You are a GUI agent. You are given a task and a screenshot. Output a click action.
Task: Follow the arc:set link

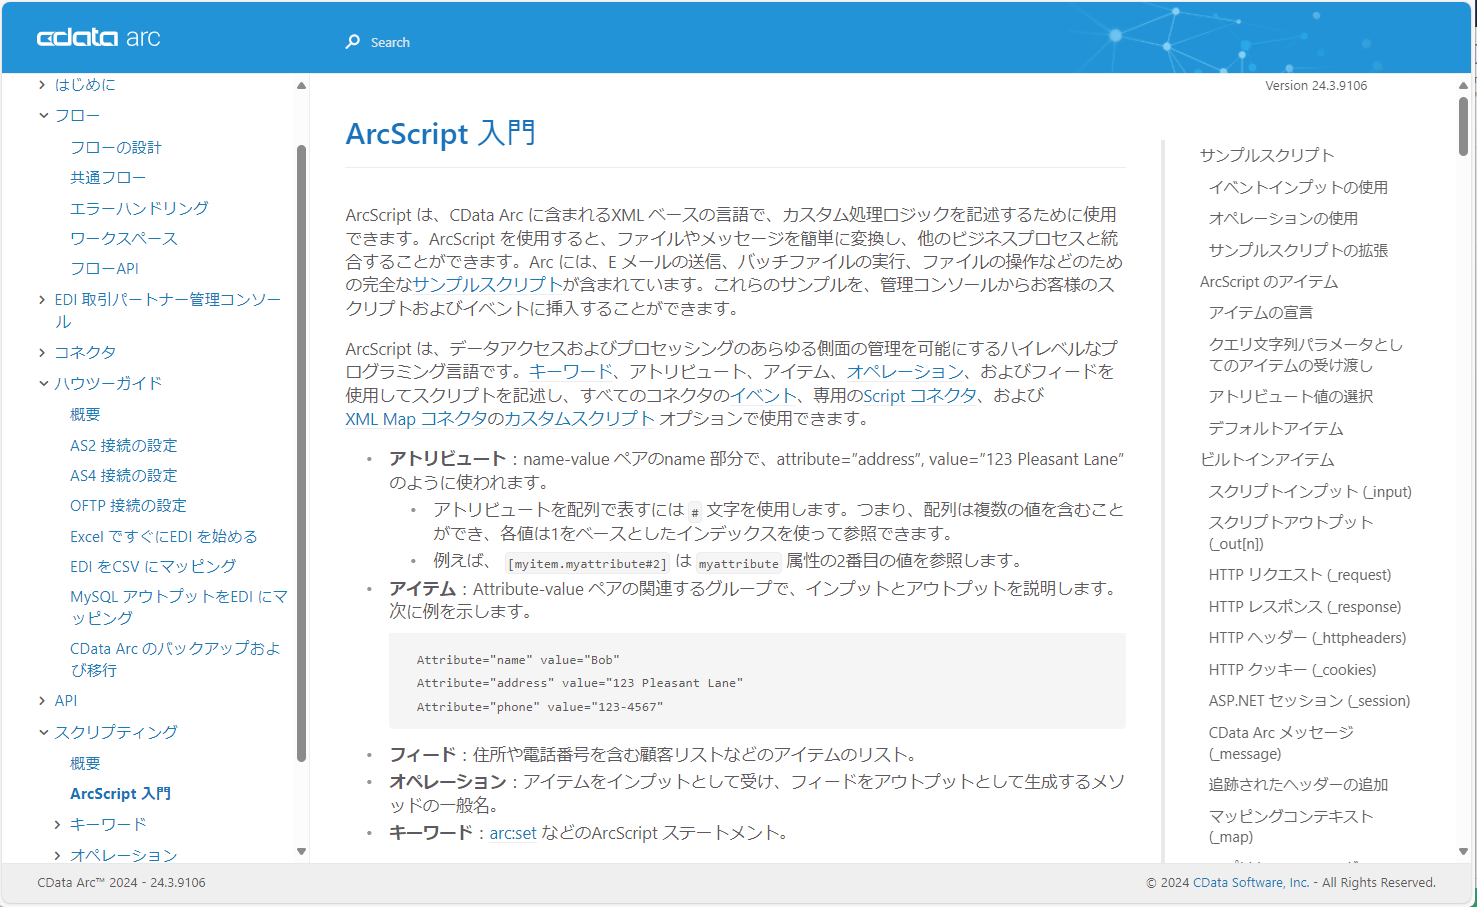point(513,833)
